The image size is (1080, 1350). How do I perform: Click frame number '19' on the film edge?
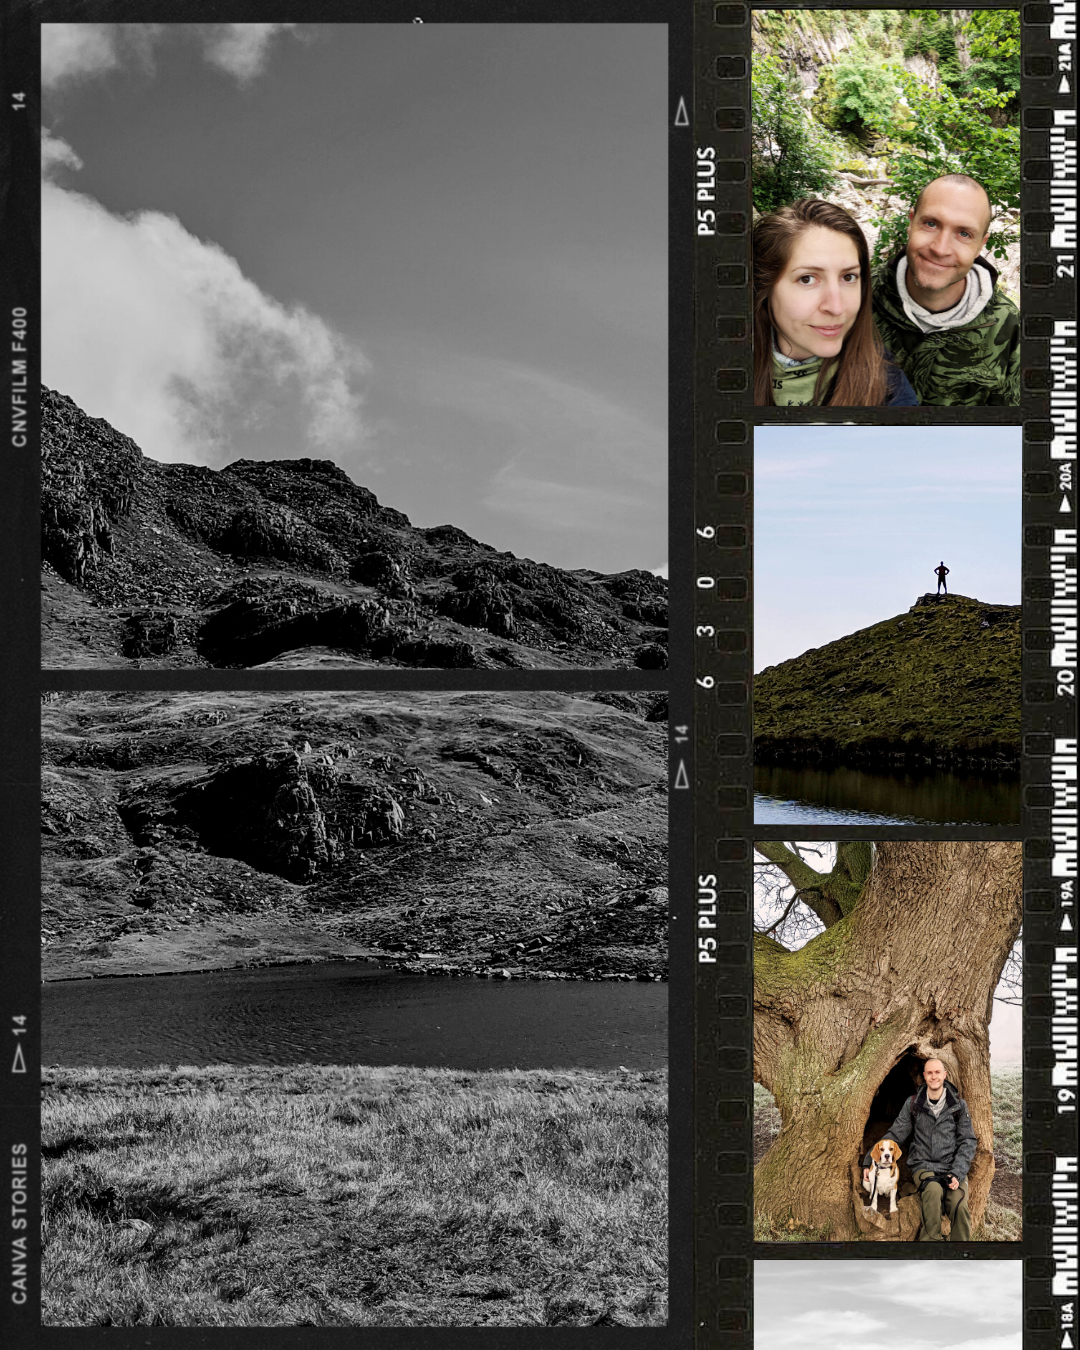(1066, 1100)
